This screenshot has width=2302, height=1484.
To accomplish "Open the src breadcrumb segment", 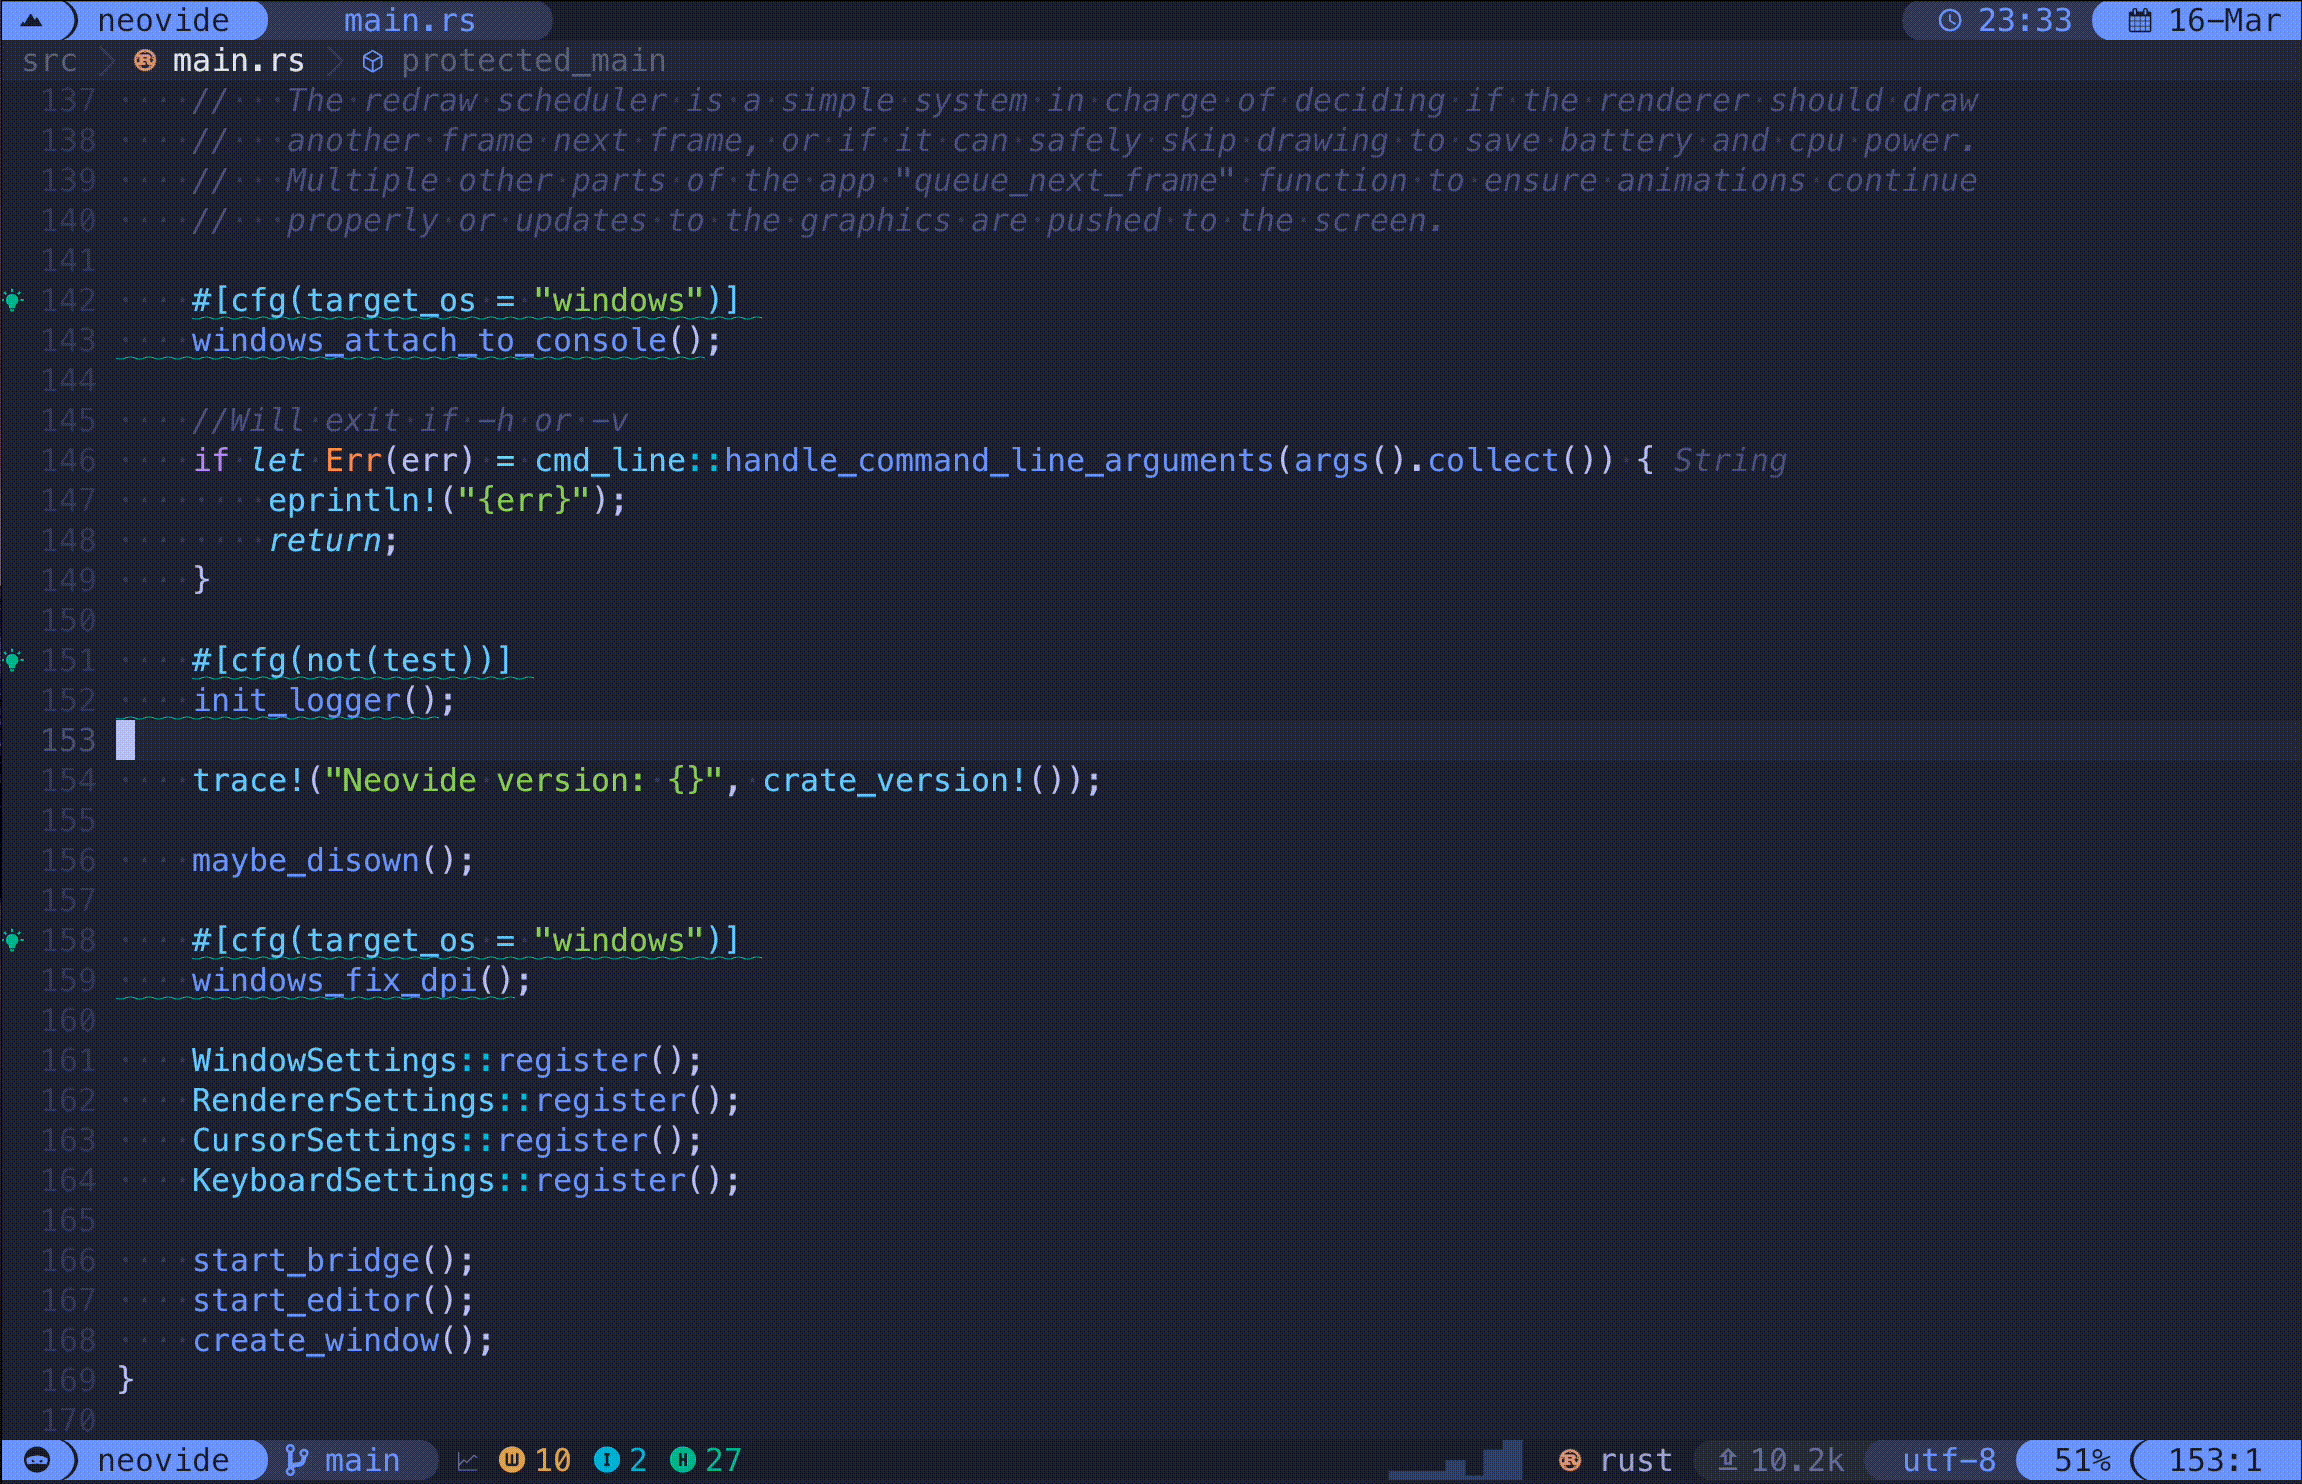I will point(49,61).
